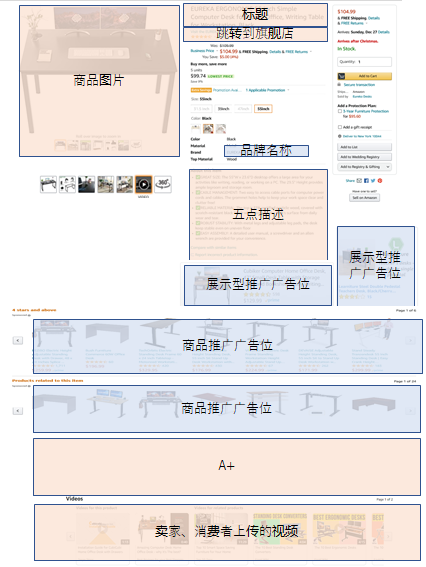426x567 pixels.
Task: Select fourth lifestyle photo thumbnail
Action: tap(106, 184)
